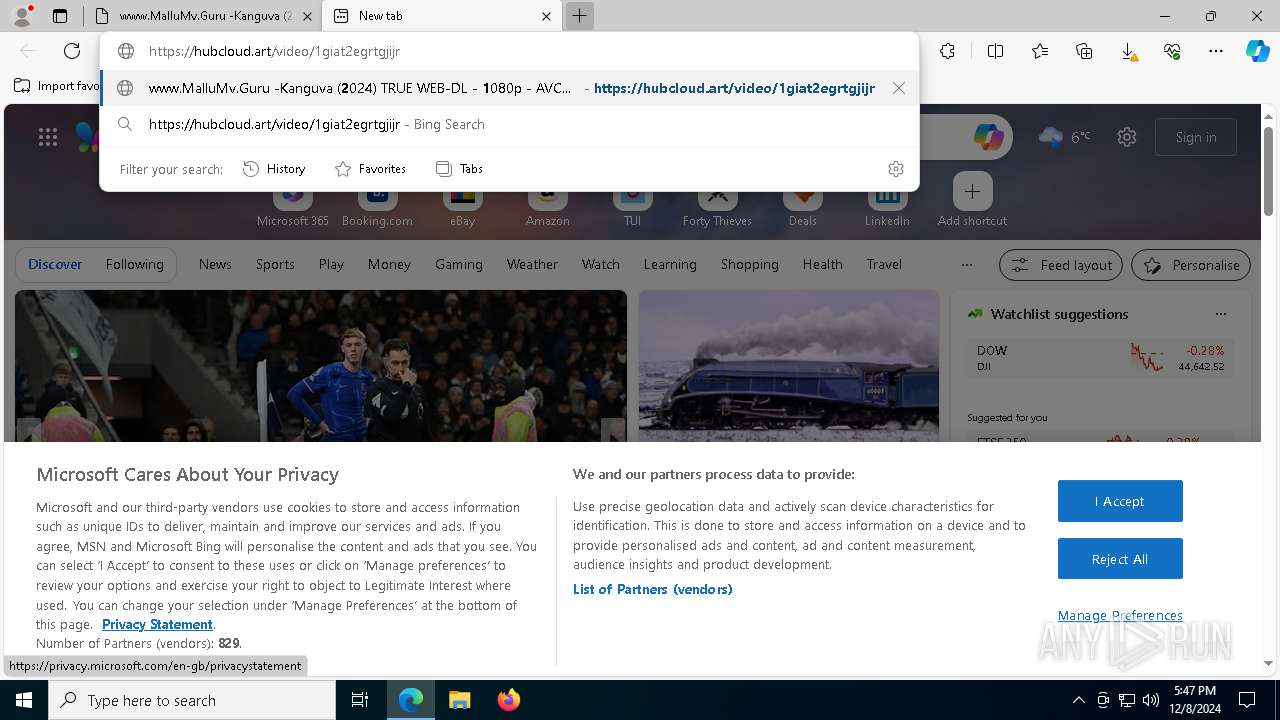1280x720 pixels.
Task: Open Collections toolbar icon
Action: (1084, 51)
